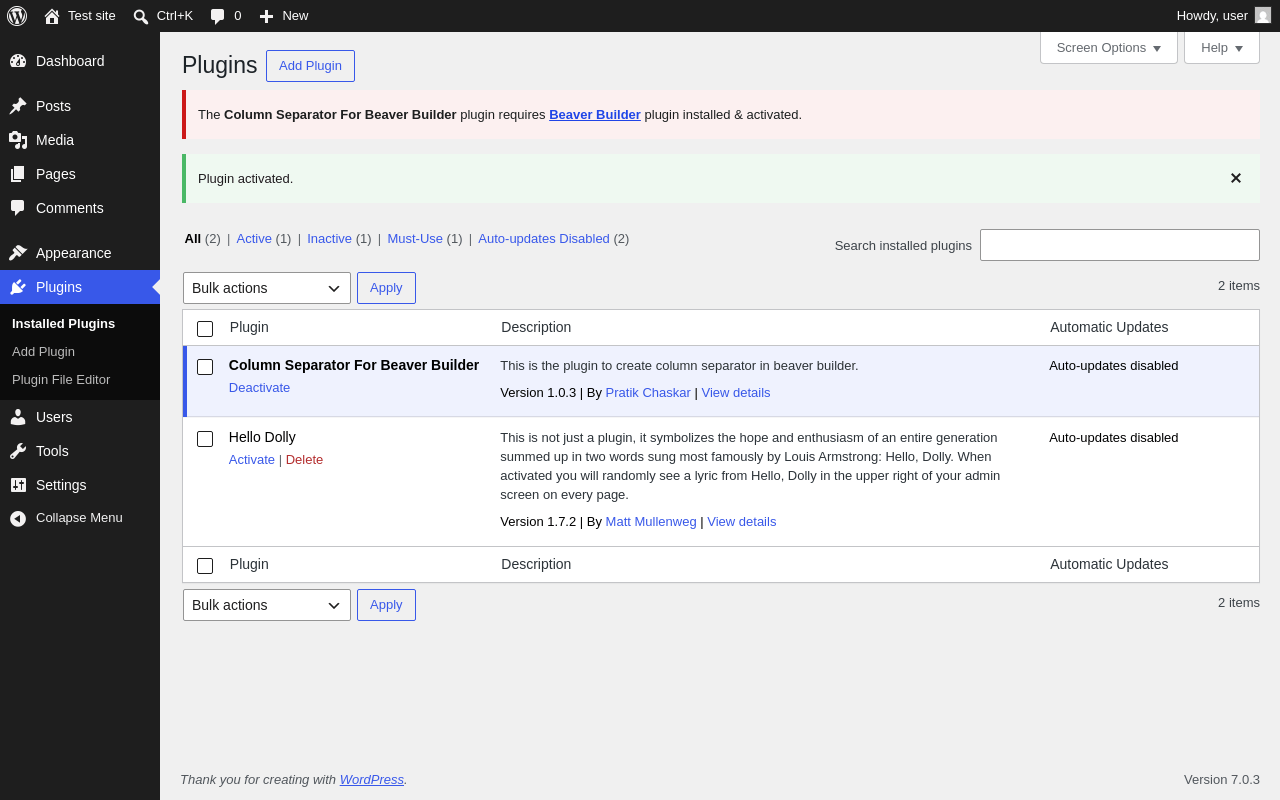Click the user avatar in admin bar

coord(1263,15)
